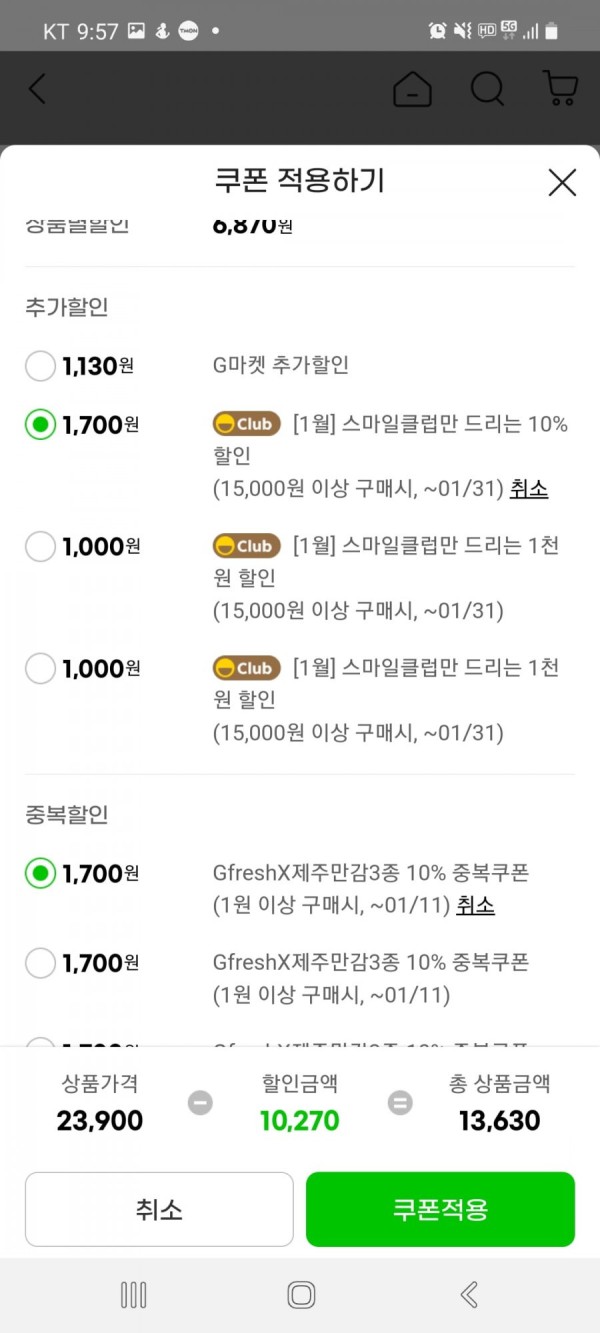
Task: Tap 취소 link on GfreshX 중복쿠폰
Action: coord(475,906)
